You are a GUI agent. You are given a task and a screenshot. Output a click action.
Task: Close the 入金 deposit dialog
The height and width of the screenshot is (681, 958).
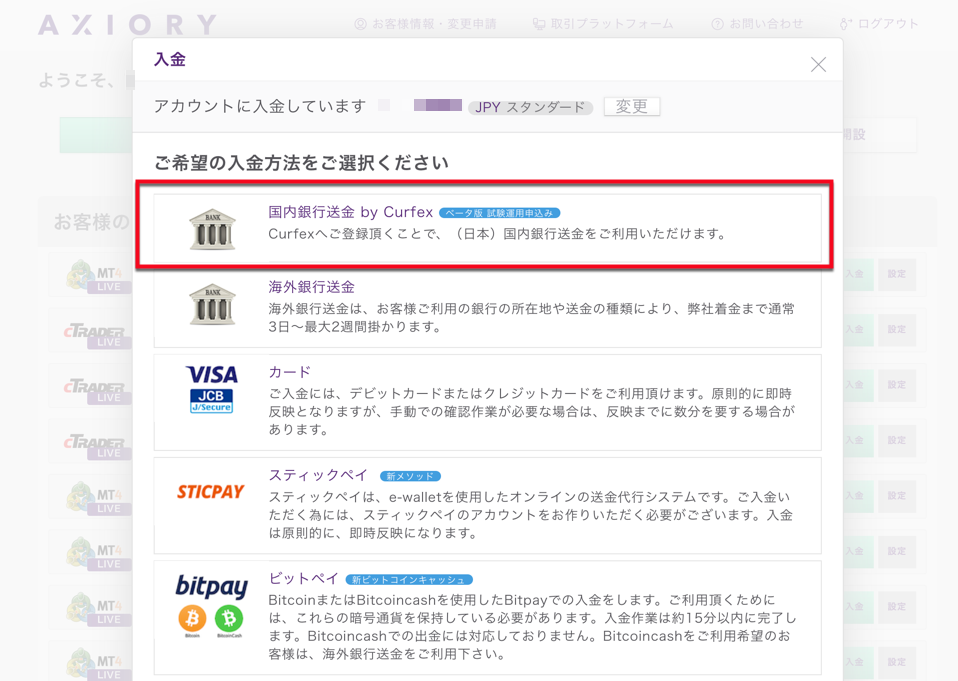point(818,65)
